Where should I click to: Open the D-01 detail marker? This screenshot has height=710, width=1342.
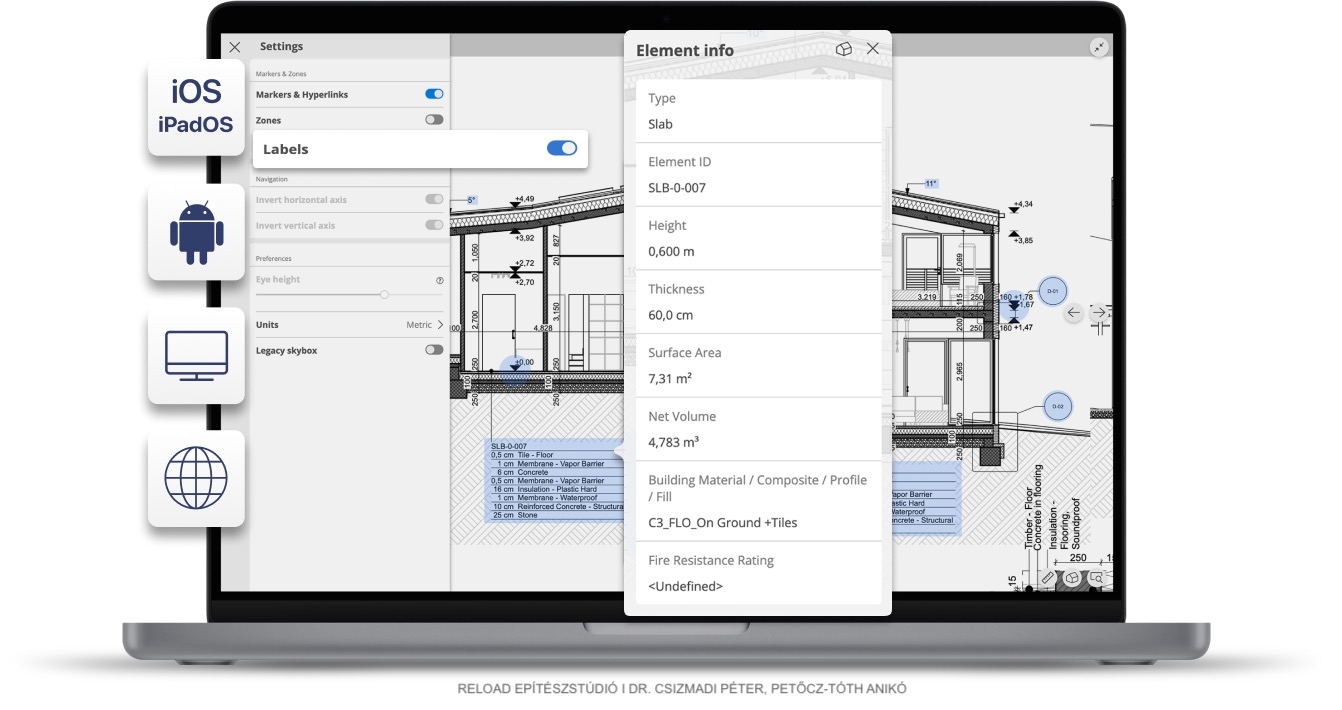point(1052,291)
